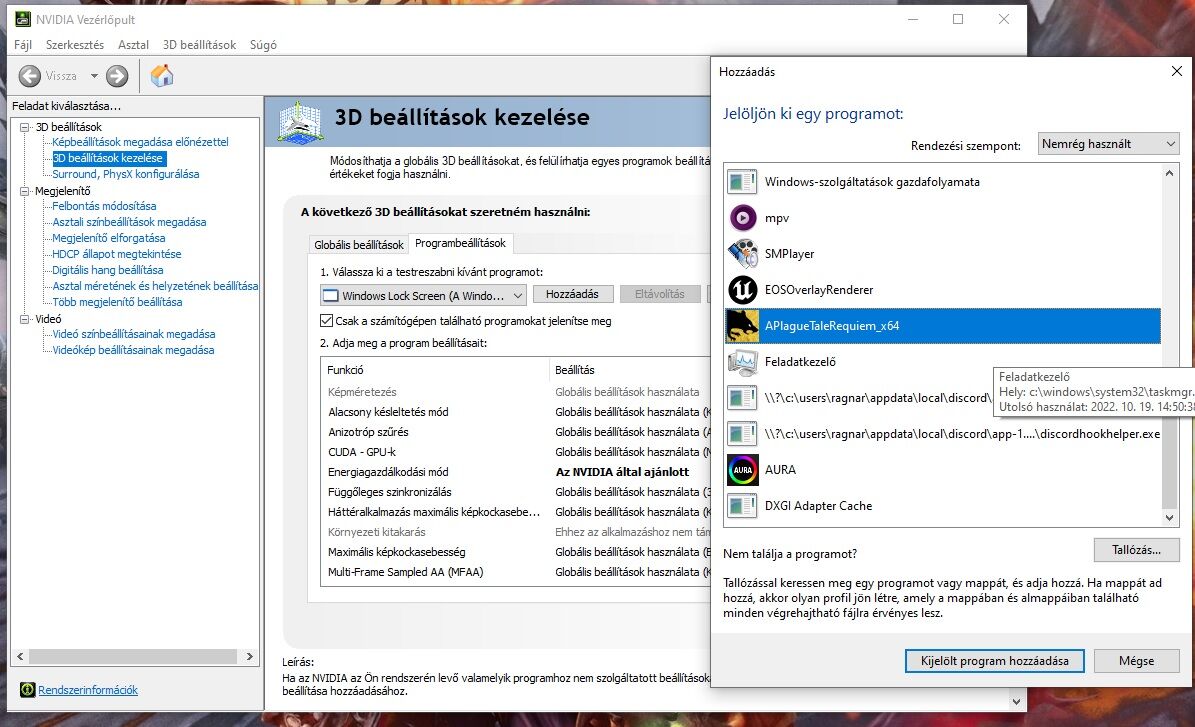Select the SMPlayer program icon

(x=742, y=254)
